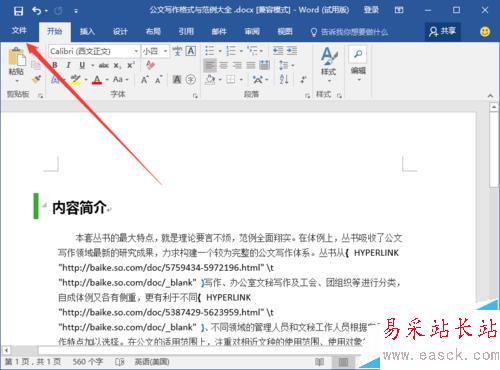Switch to the 设计 (Design) tab
Viewport: 500px width, 370px height.
coord(120,32)
